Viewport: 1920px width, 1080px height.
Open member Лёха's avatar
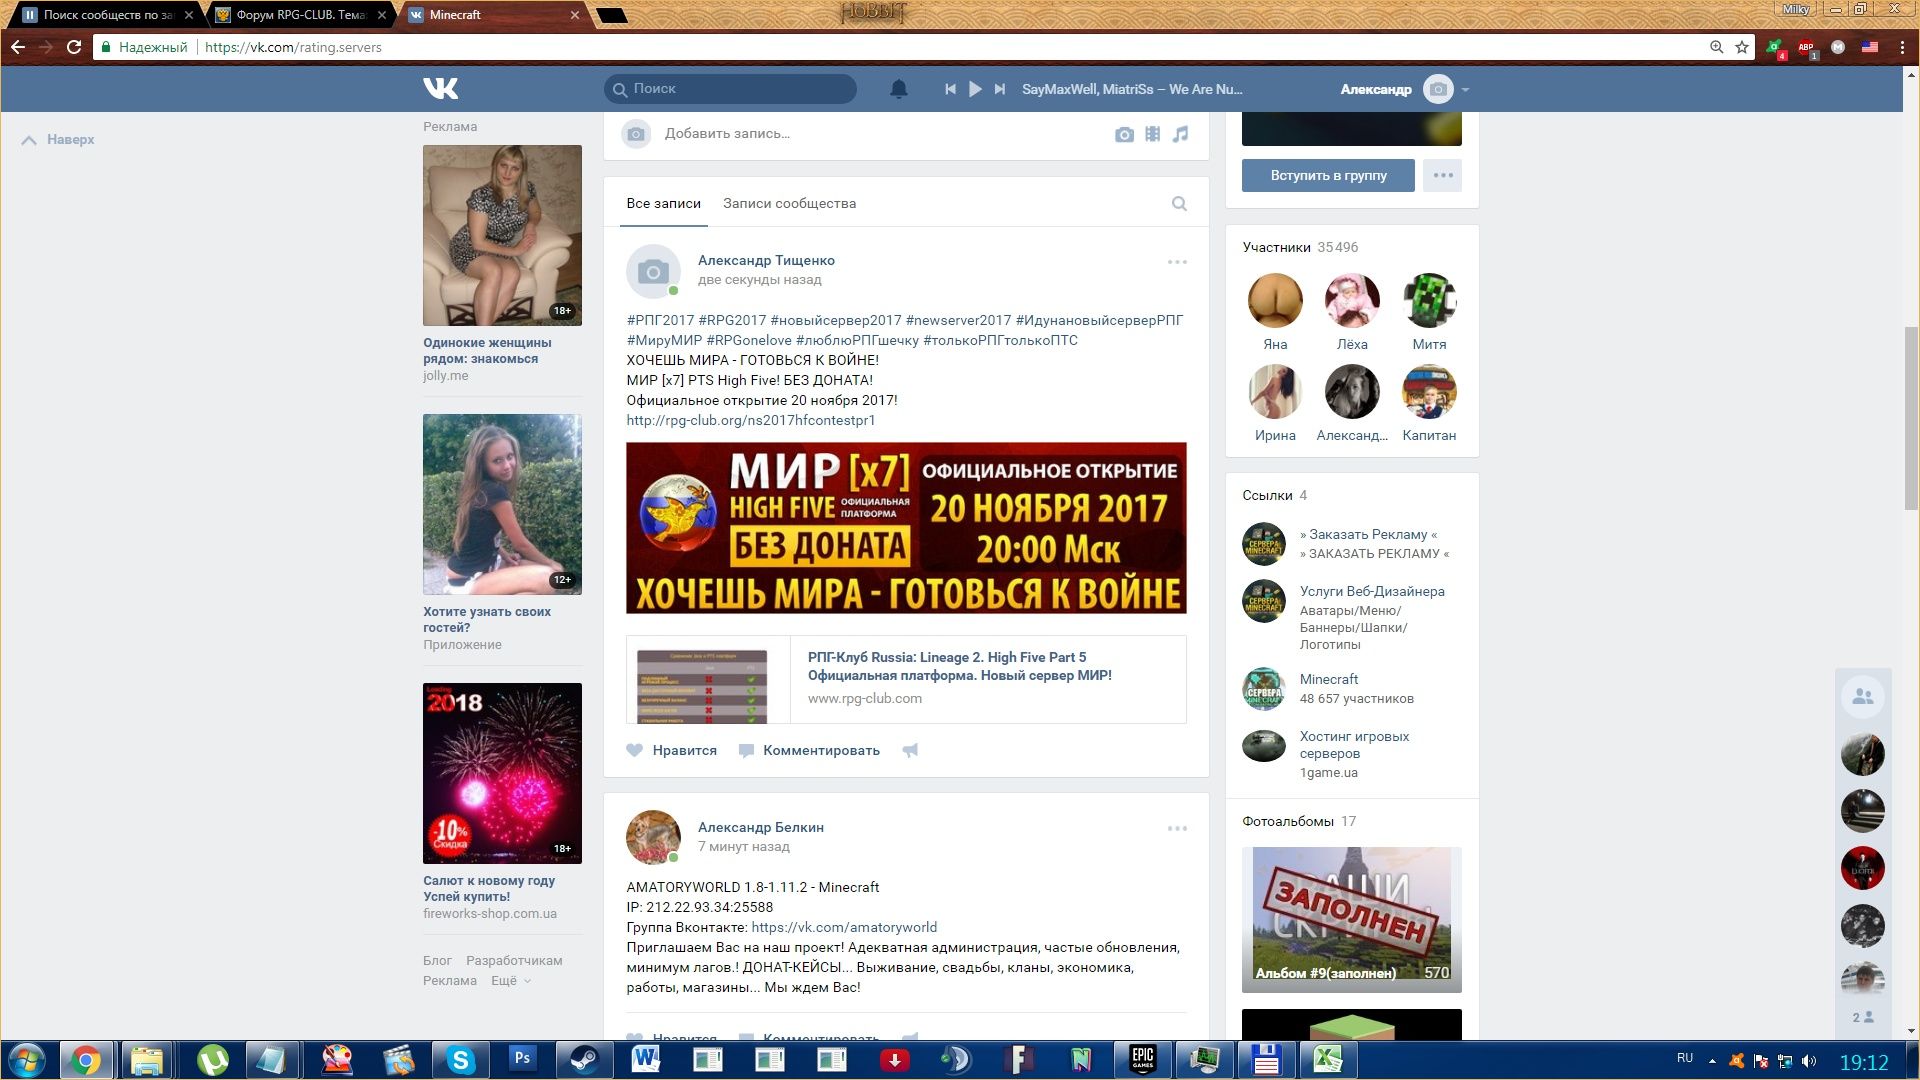point(1352,300)
